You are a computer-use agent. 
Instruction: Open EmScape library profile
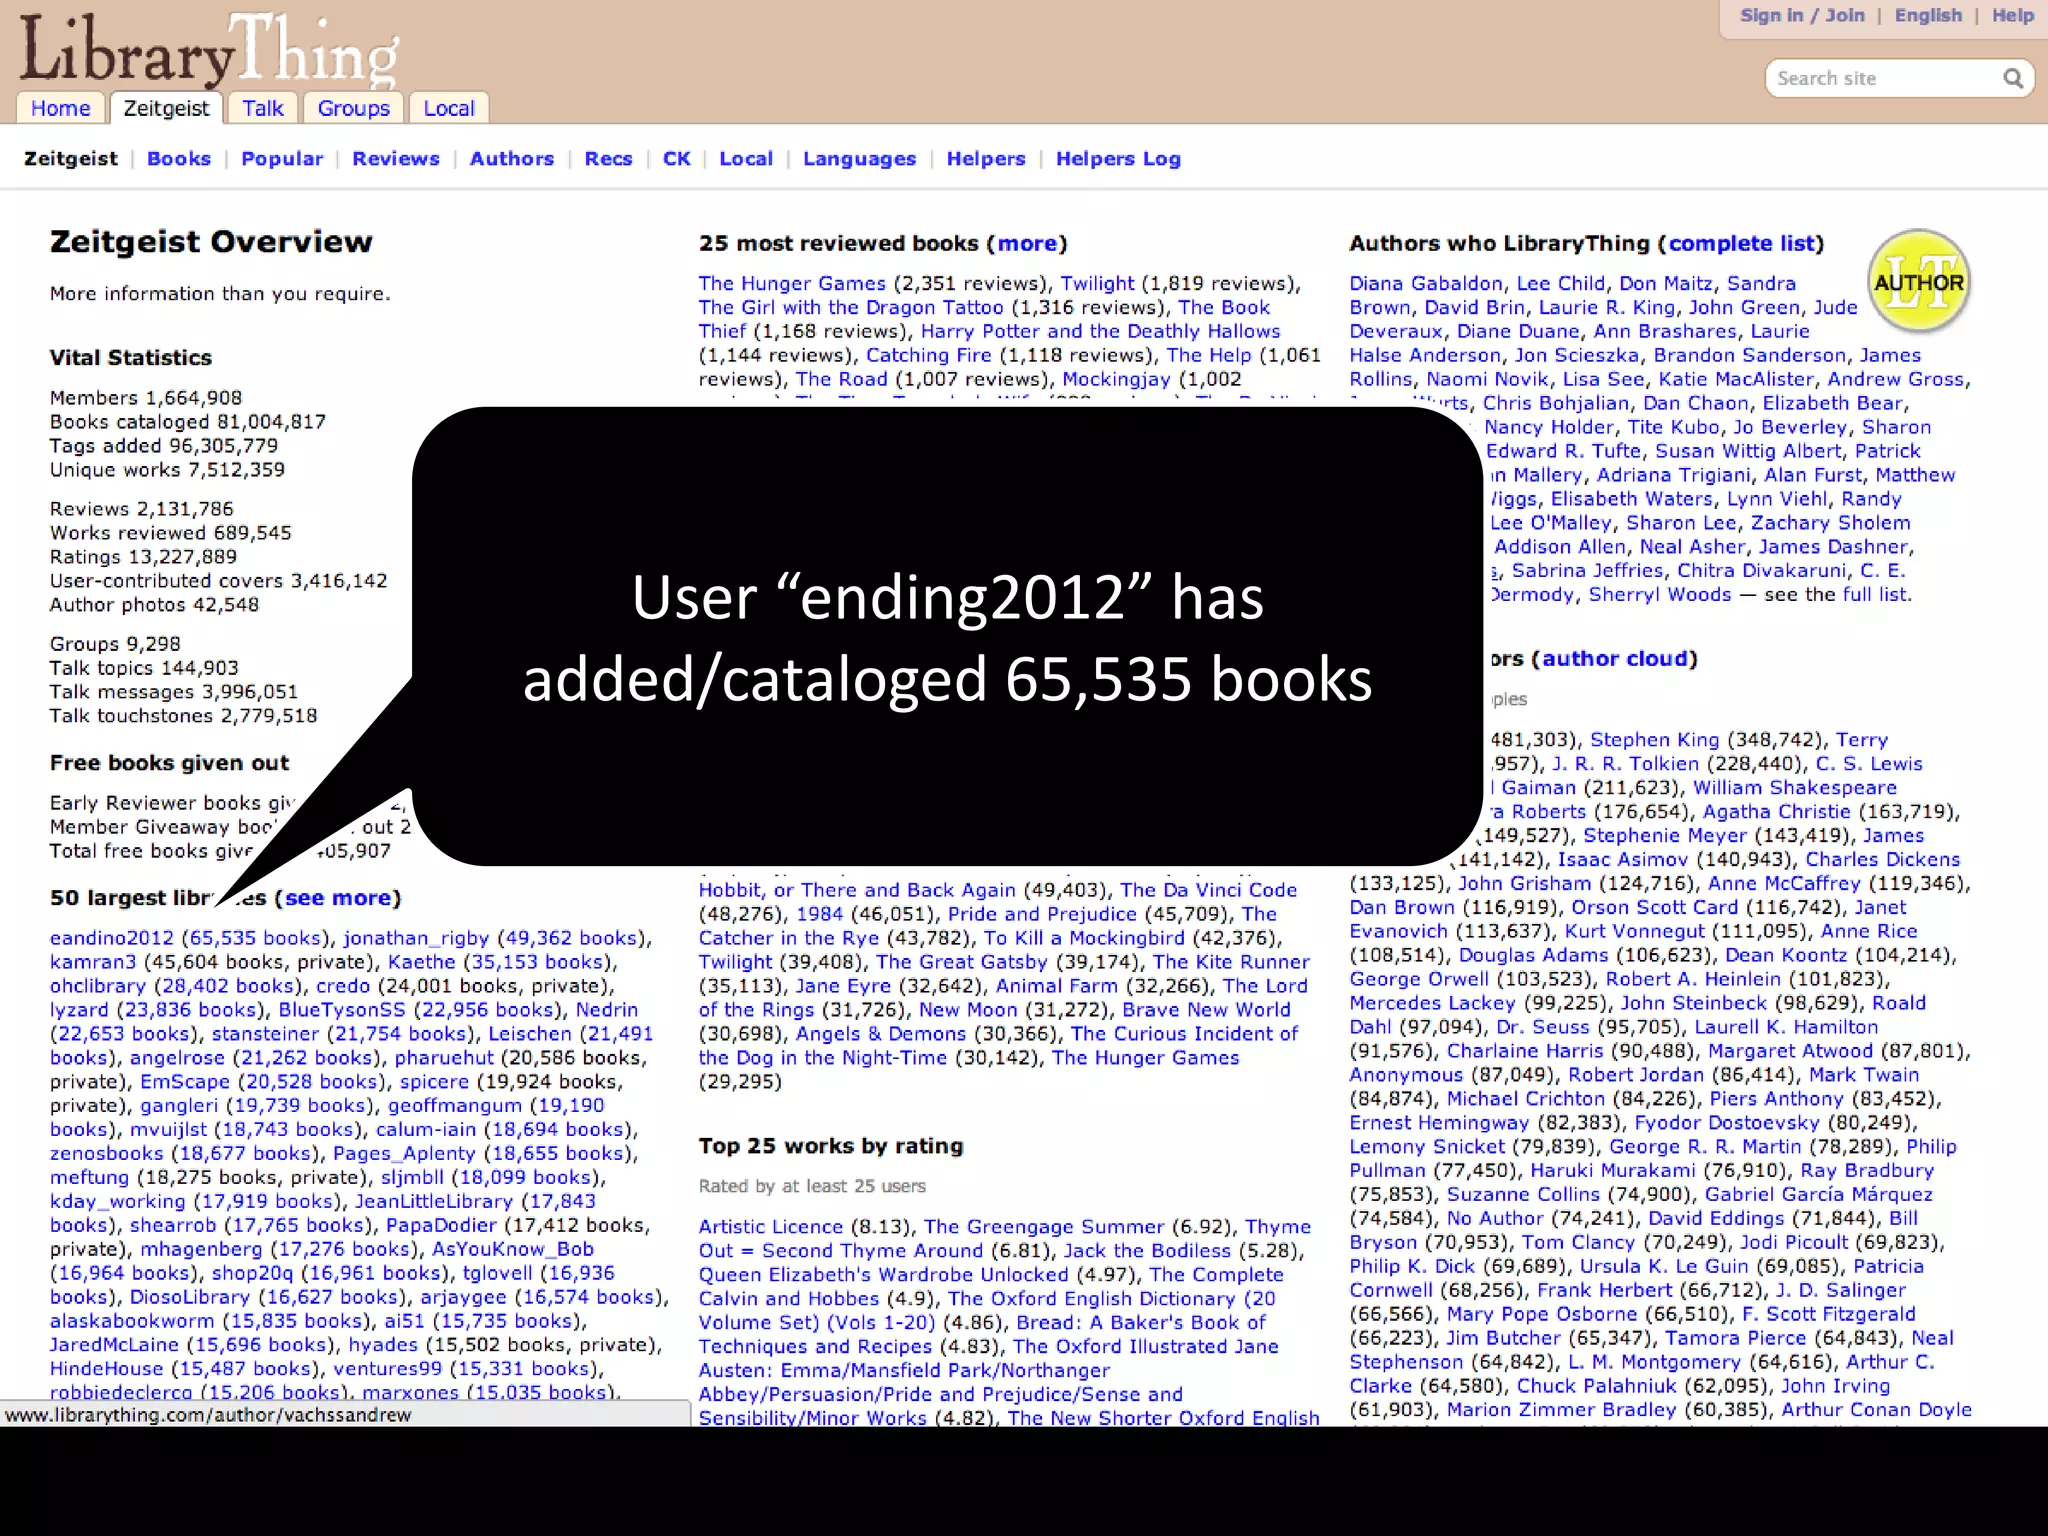[x=185, y=1082]
